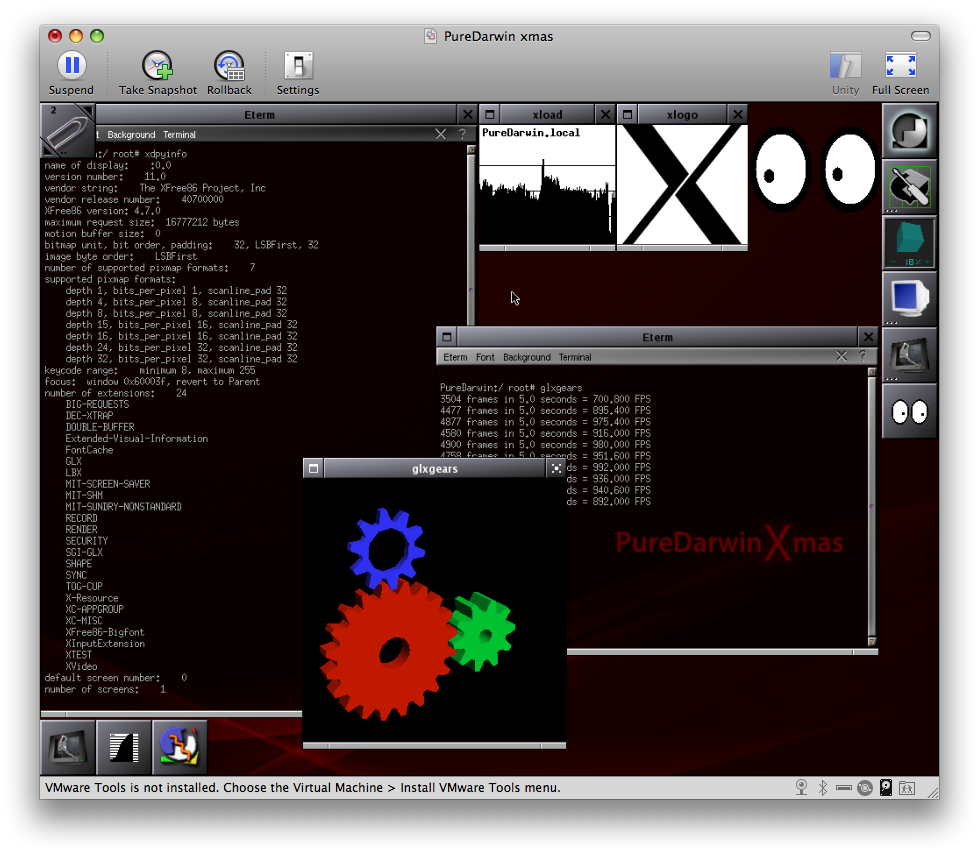
Task: Enter Full Screen mode
Action: pos(900,67)
